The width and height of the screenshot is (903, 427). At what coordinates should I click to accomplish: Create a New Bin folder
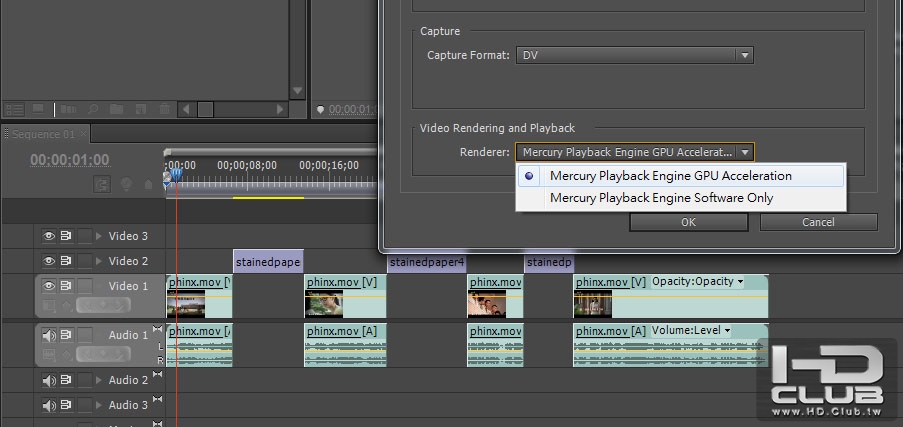tap(116, 109)
